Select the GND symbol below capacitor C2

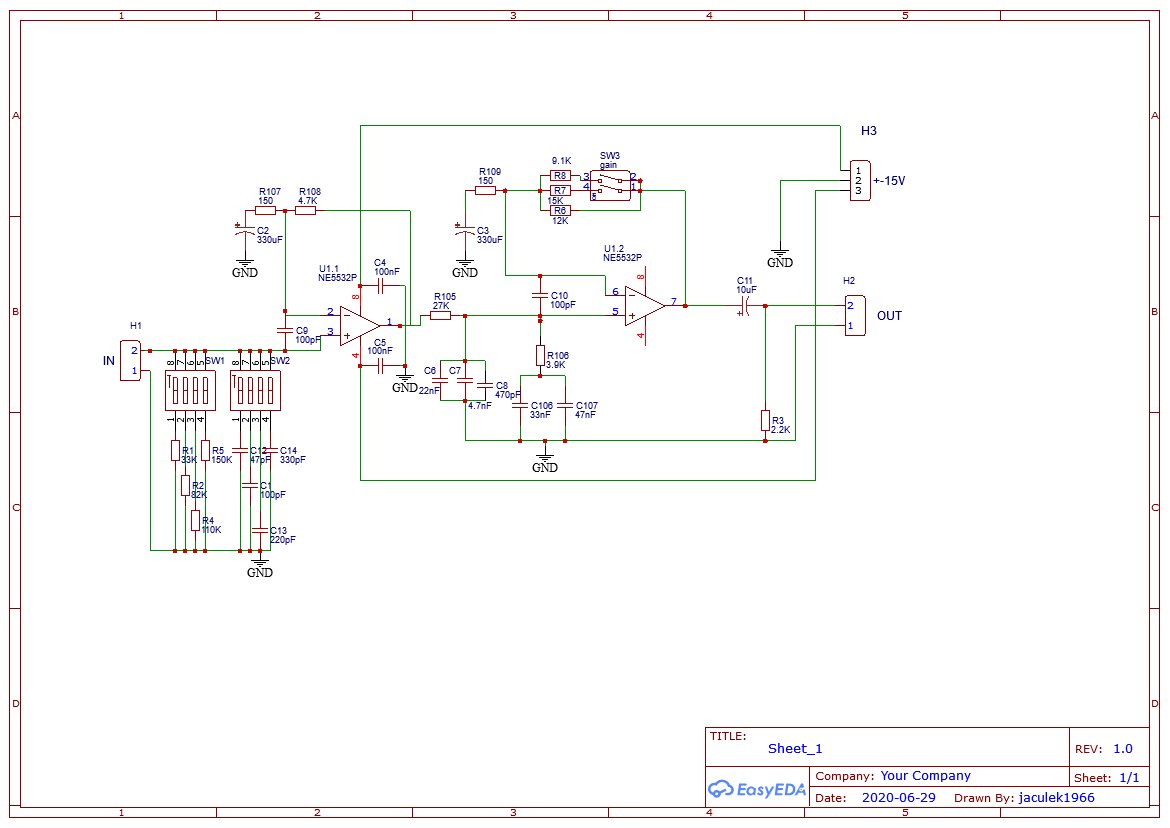point(244,268)
